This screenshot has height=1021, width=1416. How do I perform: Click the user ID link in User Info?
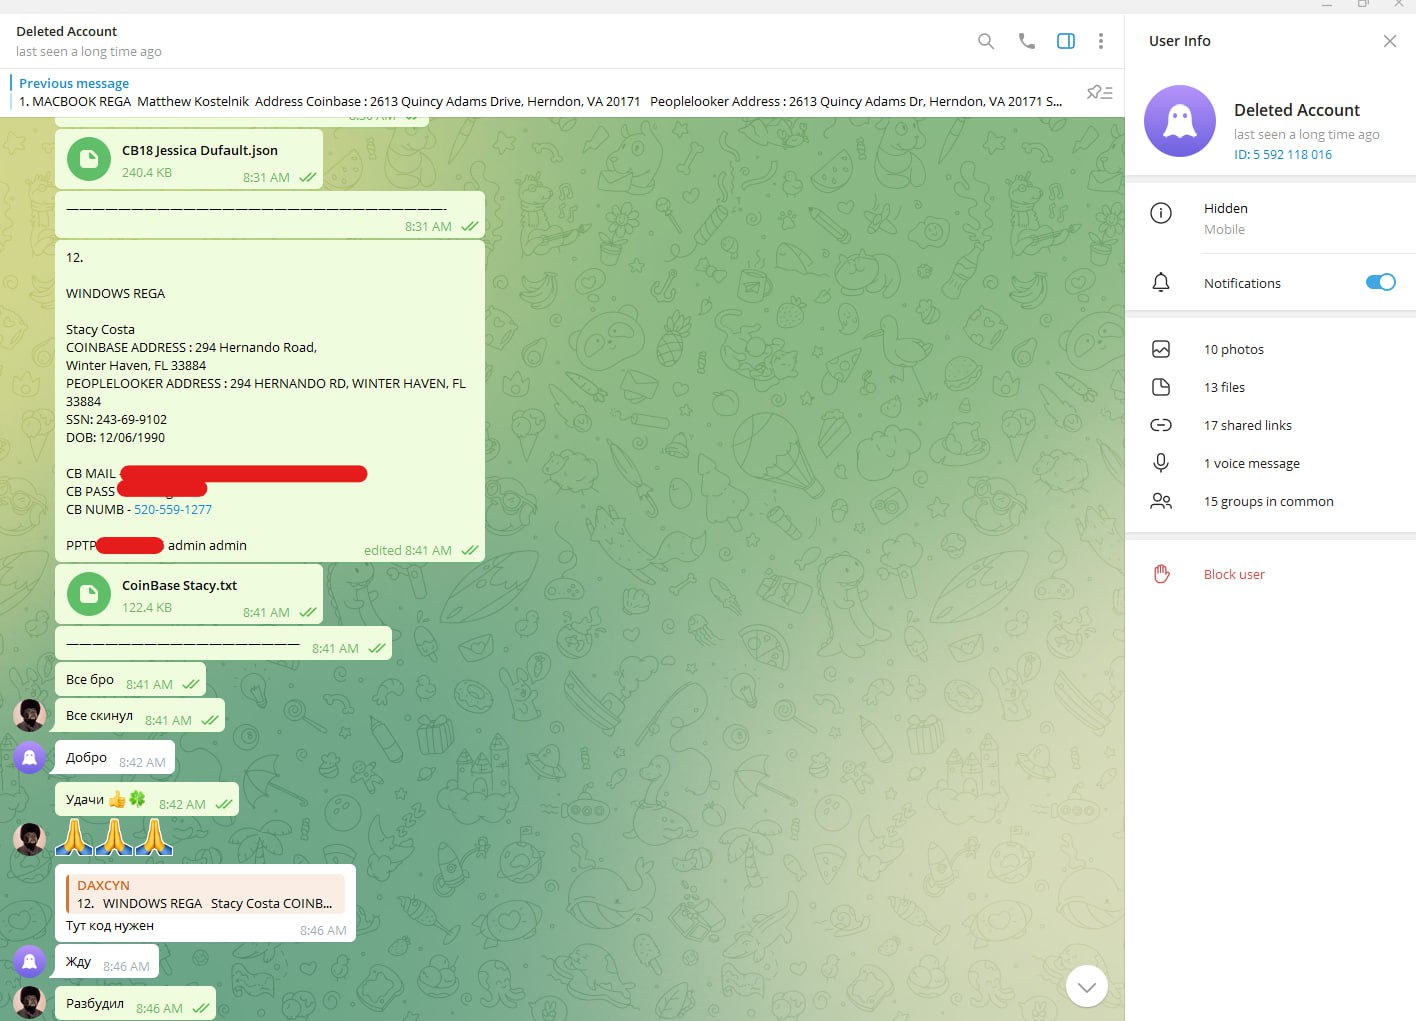pos(1283,155)
